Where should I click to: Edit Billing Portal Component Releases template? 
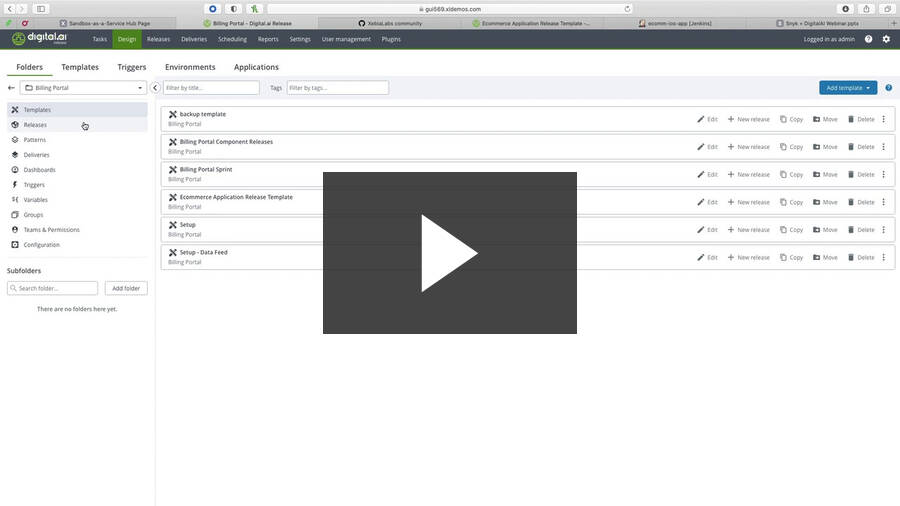click(x=707, y=147)
